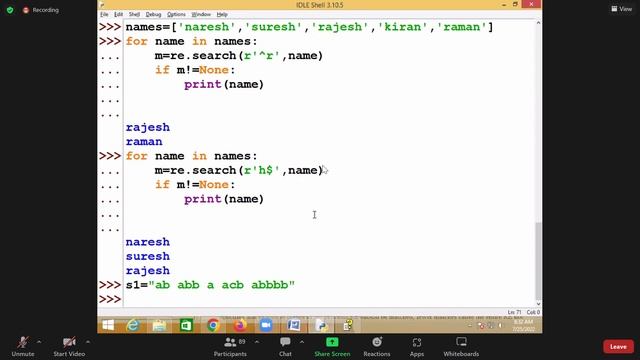
Task: Open the Participants panel
Action: click(x=230, y=347)
